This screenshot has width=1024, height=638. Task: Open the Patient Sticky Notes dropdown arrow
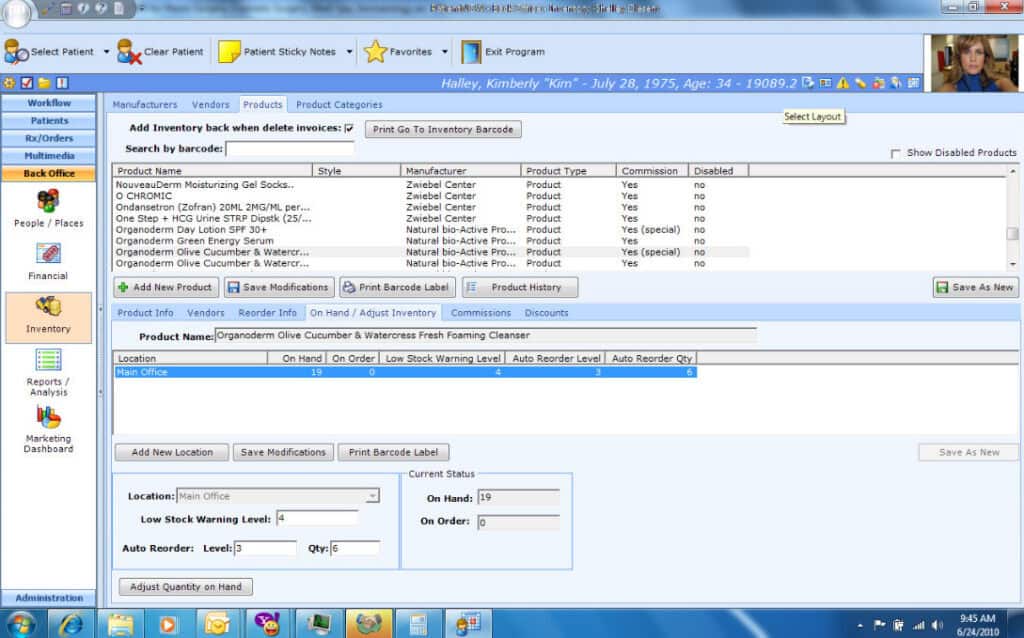point(349,52)
